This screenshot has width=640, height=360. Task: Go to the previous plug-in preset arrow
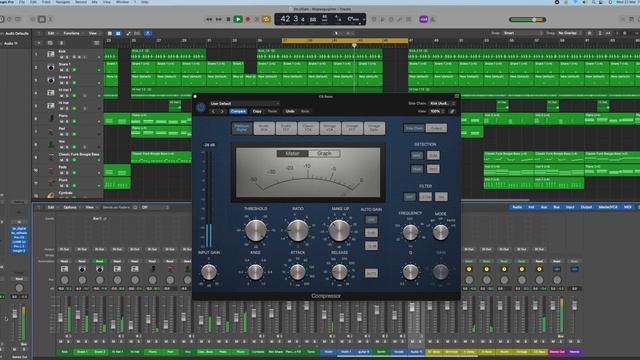[x=213, y=111]
